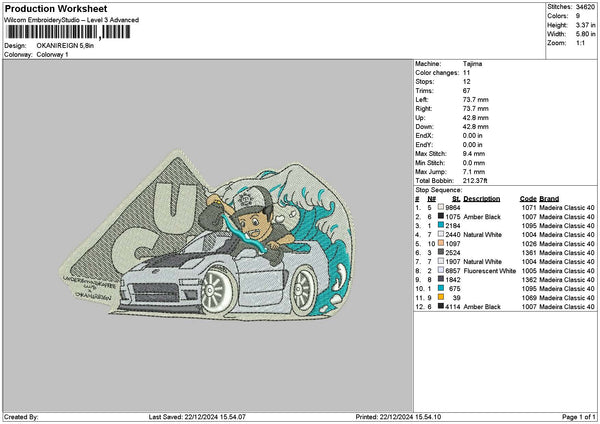This screenshot has height=424, width=600.
Task: Select the Total Bobbin value '212.37ft'
Action: [475, 181]
